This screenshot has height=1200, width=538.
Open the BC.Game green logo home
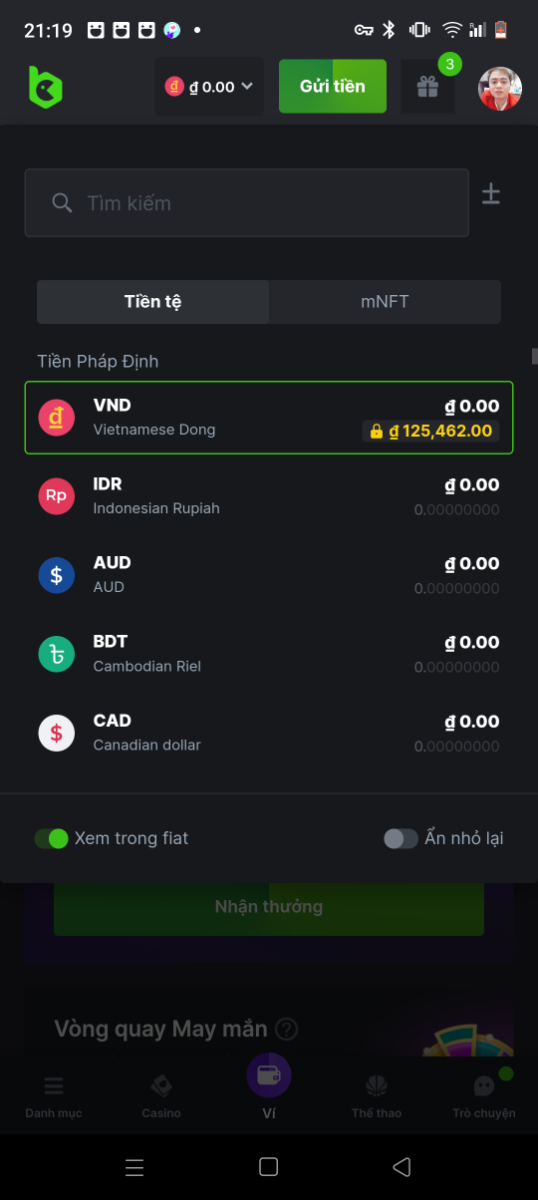[45, 87]
